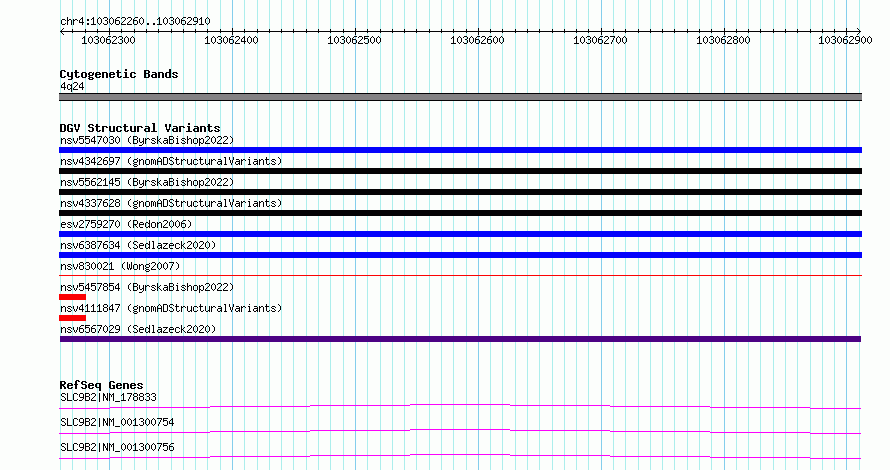Open variant nsv4111847 (gnomADStructuralVariants) label

[171, 308]
